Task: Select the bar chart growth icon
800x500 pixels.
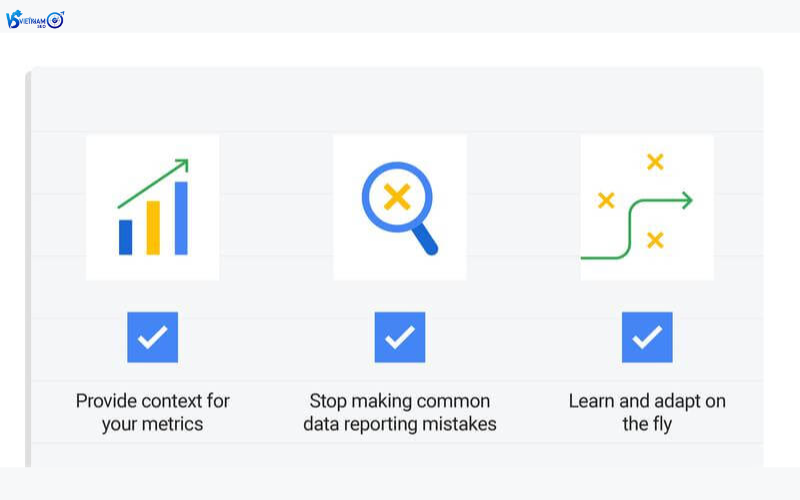Action: 153,207
